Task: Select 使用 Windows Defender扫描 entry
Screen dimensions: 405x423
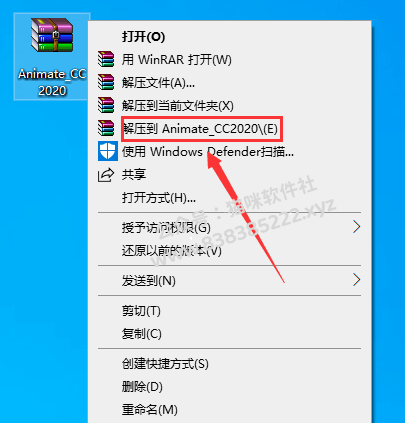Action: point(208,152)
